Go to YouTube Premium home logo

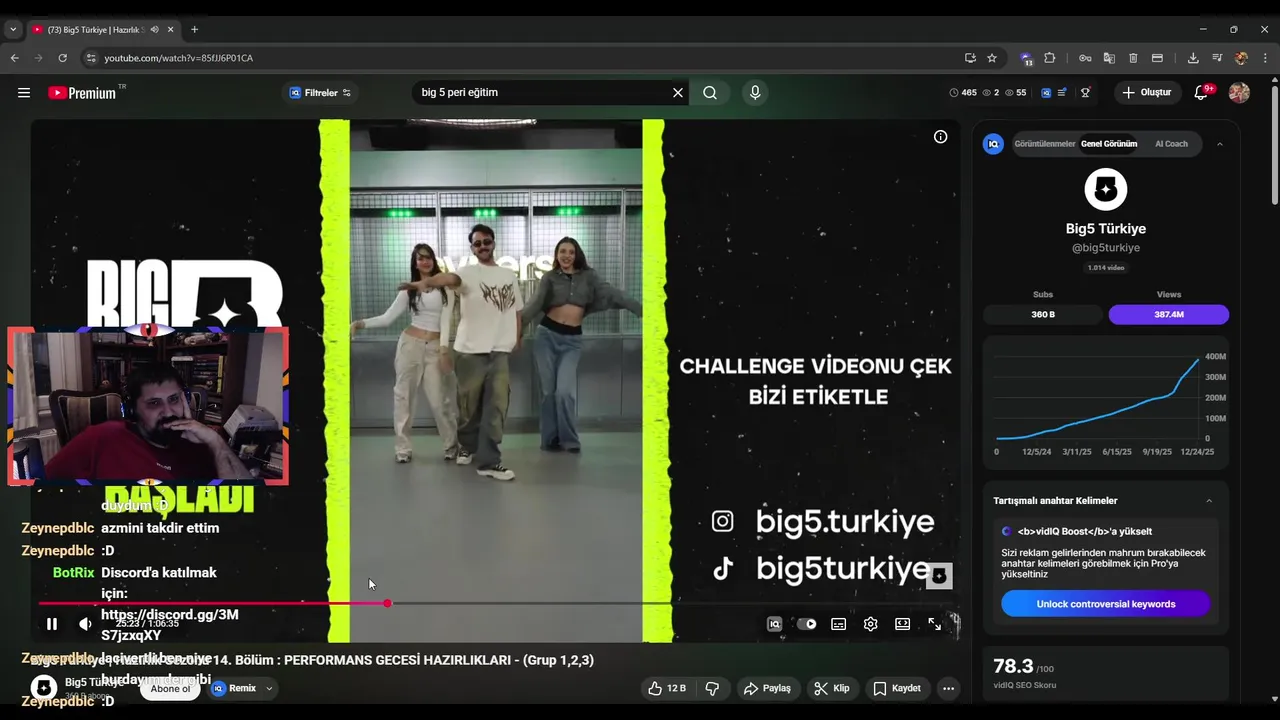coord(82,93)
